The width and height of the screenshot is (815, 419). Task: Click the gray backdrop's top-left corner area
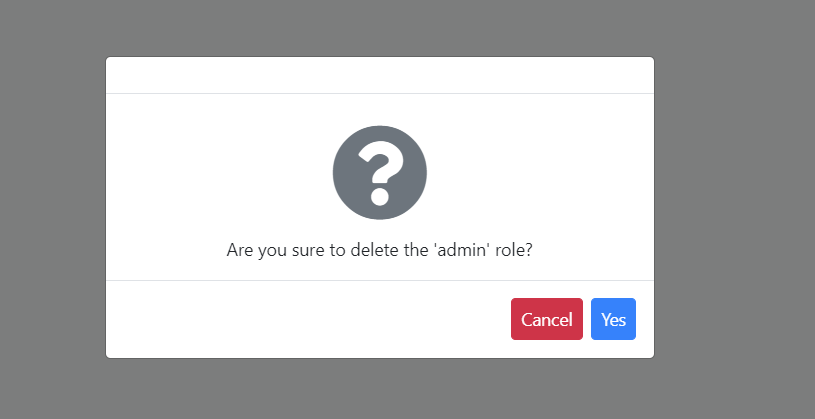coord(25,20)
